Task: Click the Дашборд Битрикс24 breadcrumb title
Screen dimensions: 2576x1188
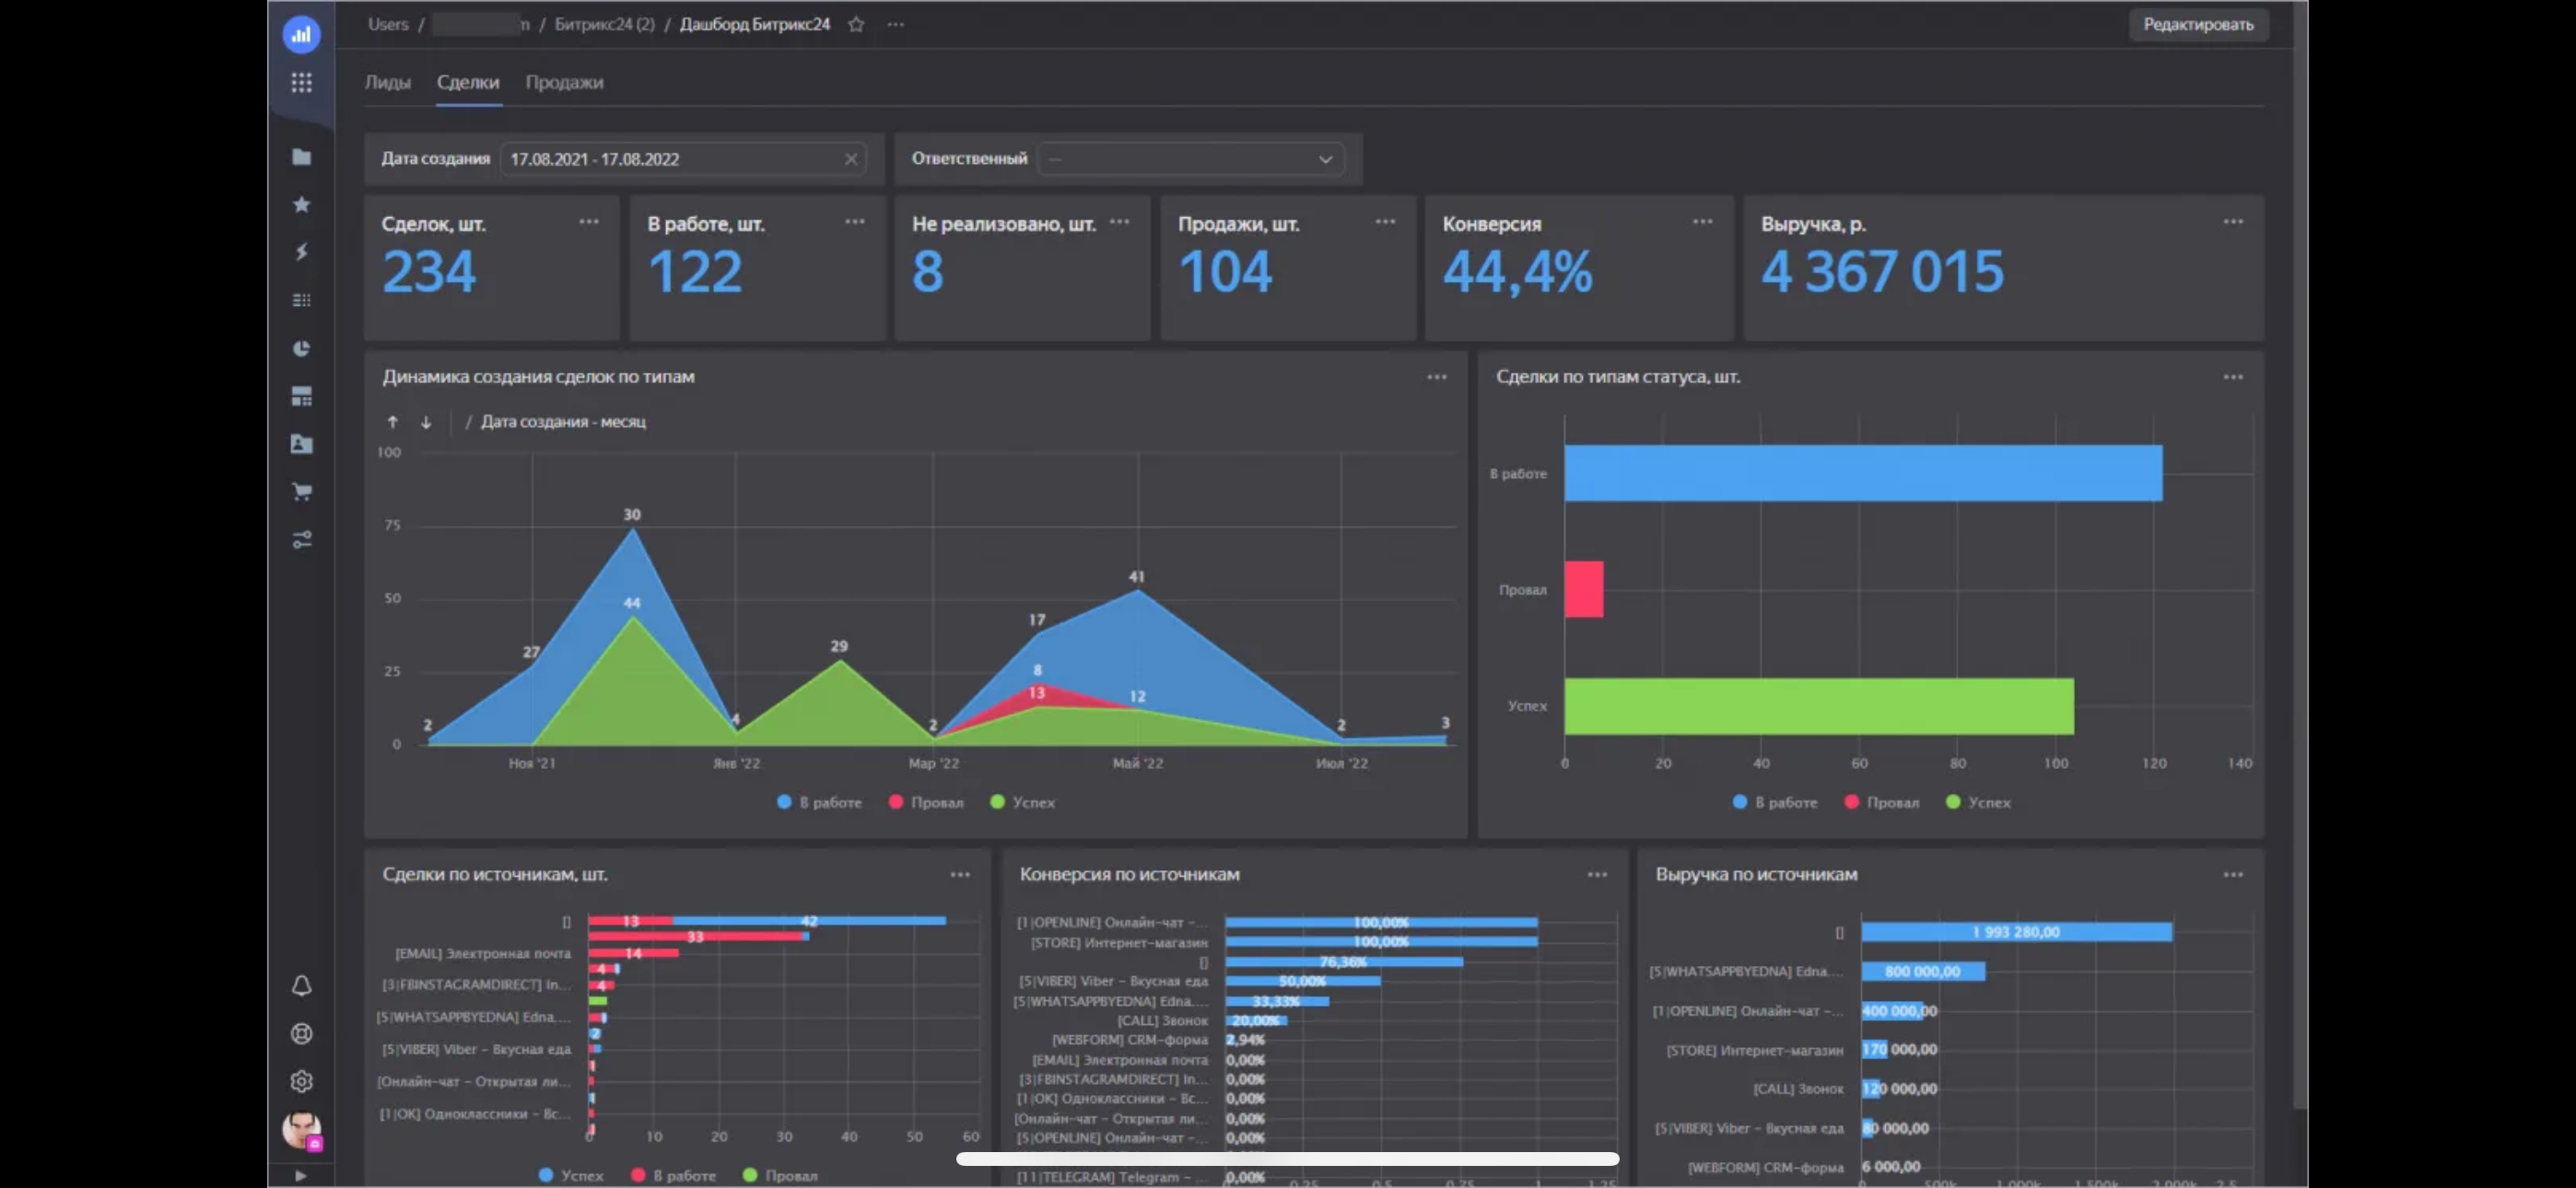Action: pos(755,24)
